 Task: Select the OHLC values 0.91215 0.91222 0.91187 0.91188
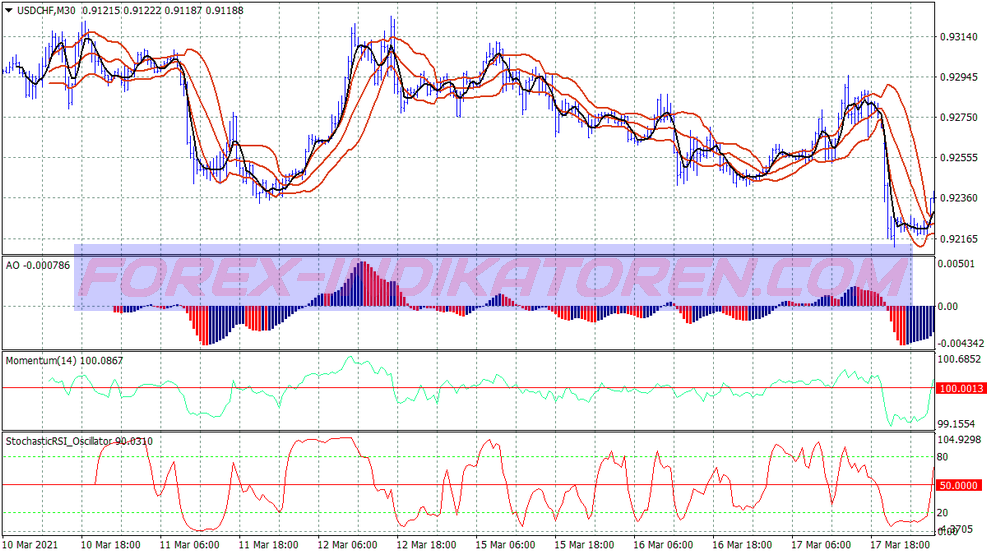point(163,10)
